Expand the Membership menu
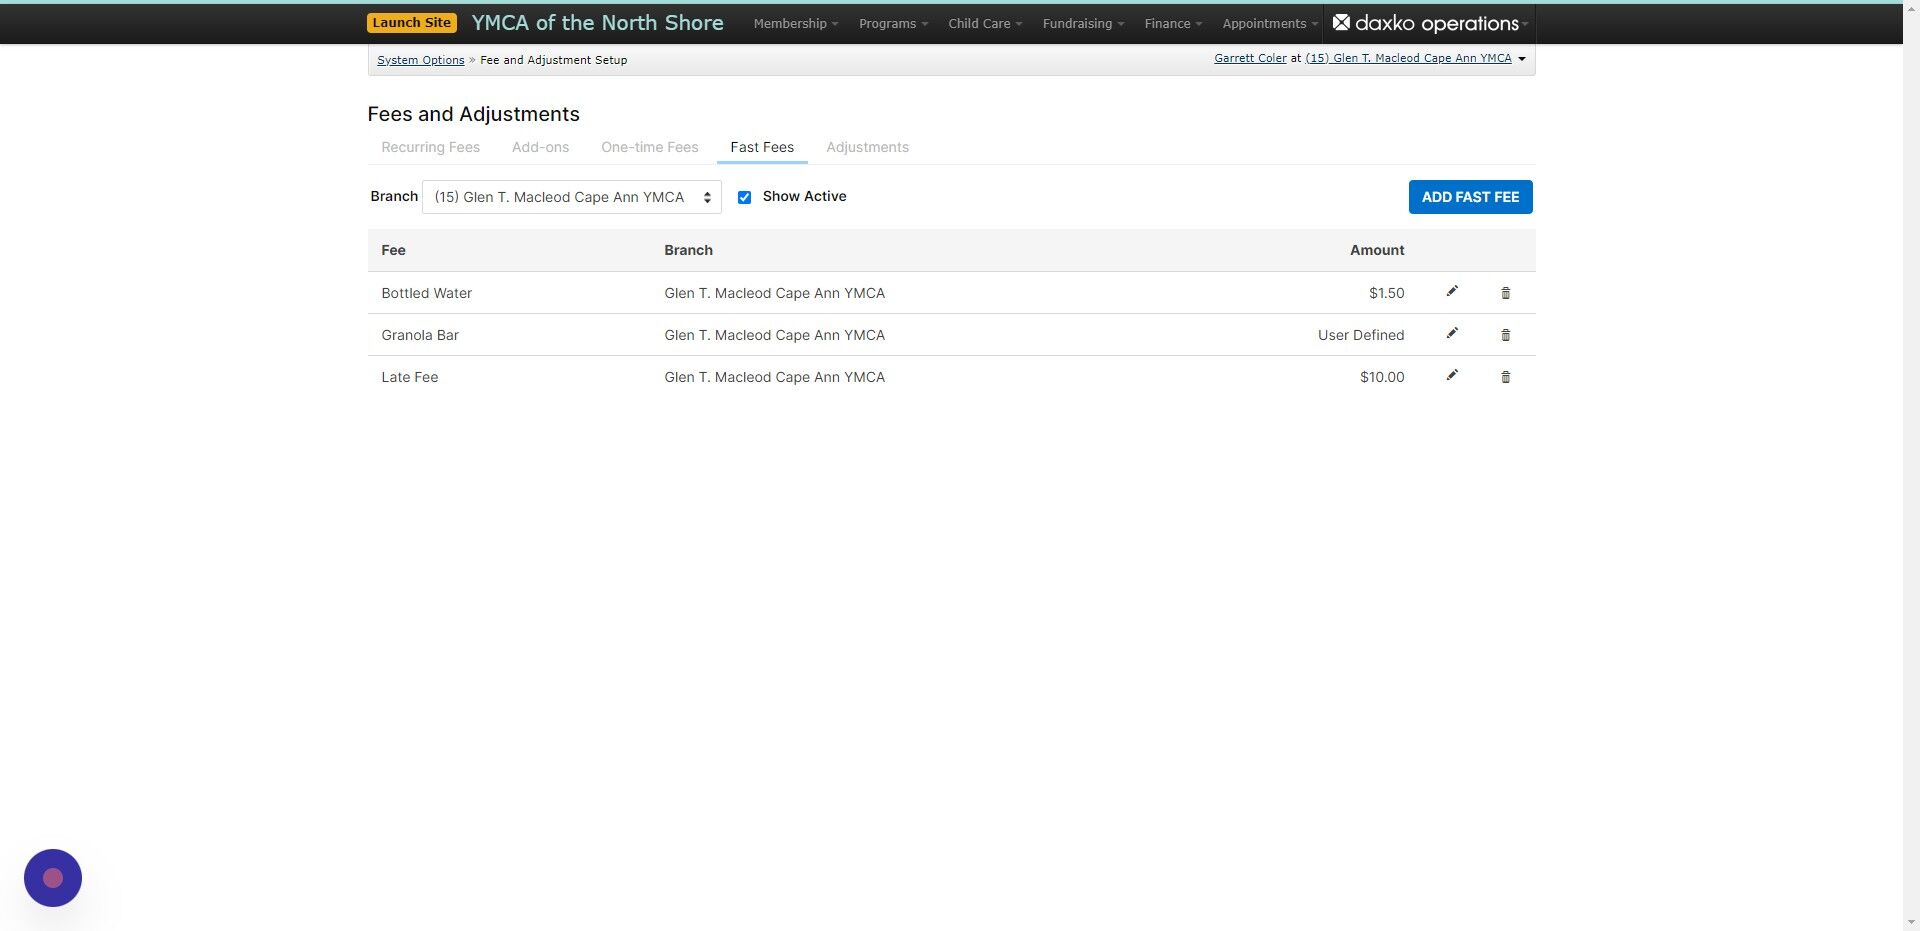 pos(795,23)
